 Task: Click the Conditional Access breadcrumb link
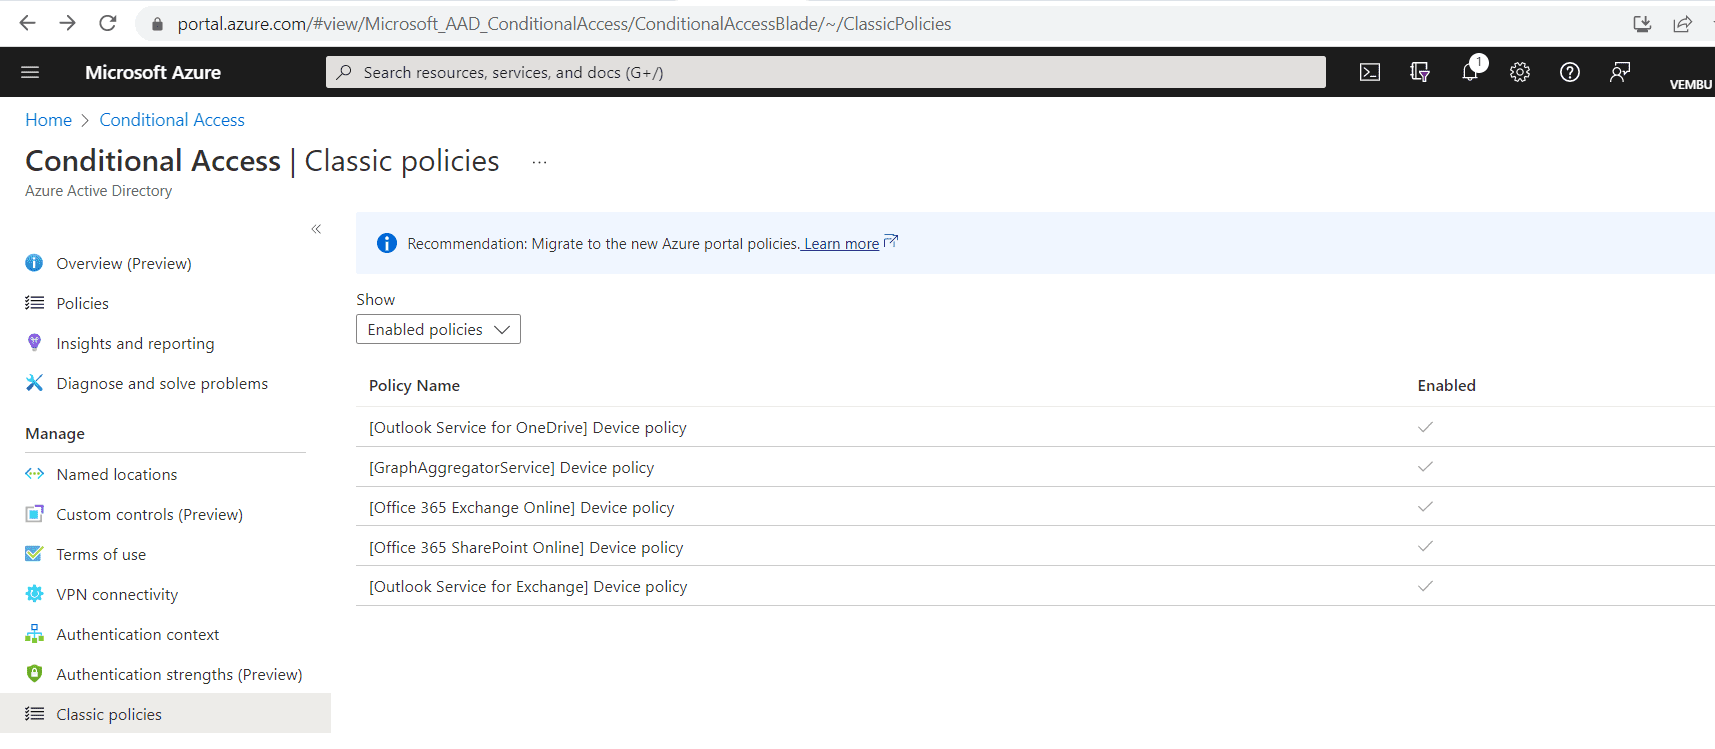[x=172, y=120]
